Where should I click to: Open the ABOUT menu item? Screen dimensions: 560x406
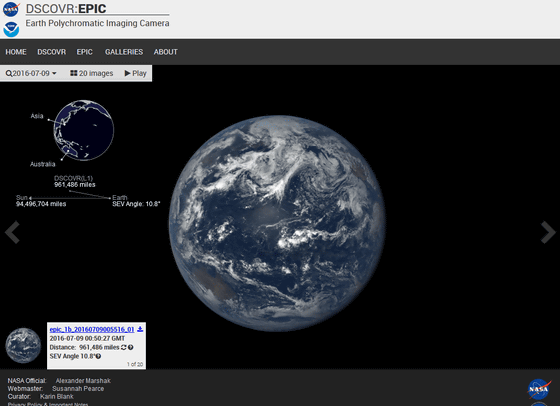point(166,52)
